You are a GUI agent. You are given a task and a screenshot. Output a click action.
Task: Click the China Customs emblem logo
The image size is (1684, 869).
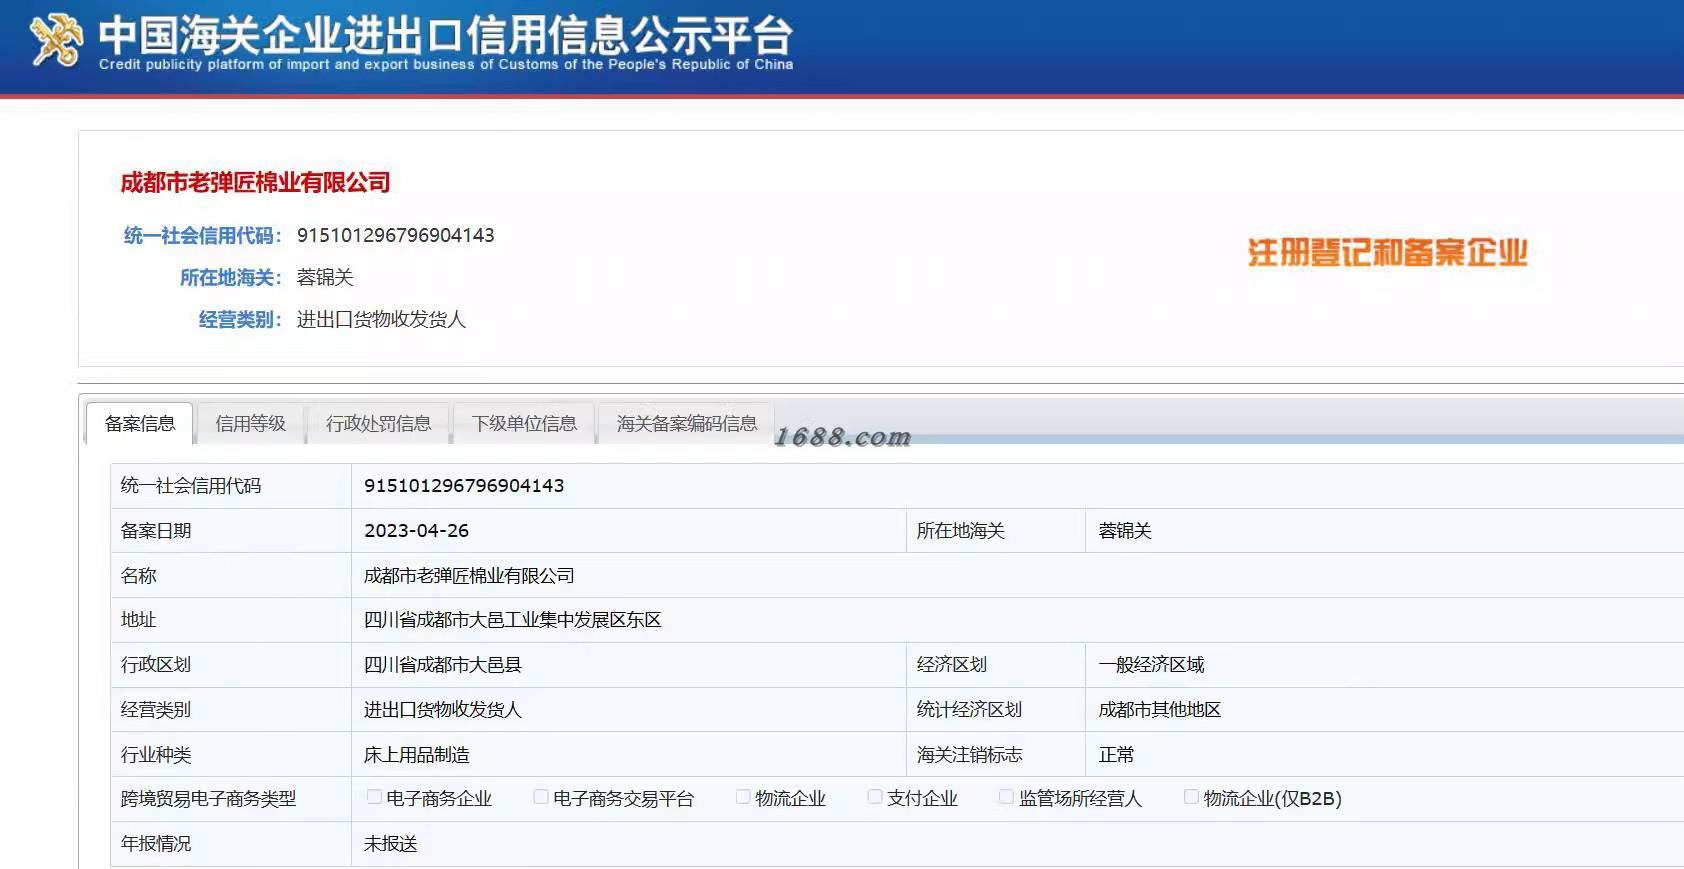click(56, 40)
